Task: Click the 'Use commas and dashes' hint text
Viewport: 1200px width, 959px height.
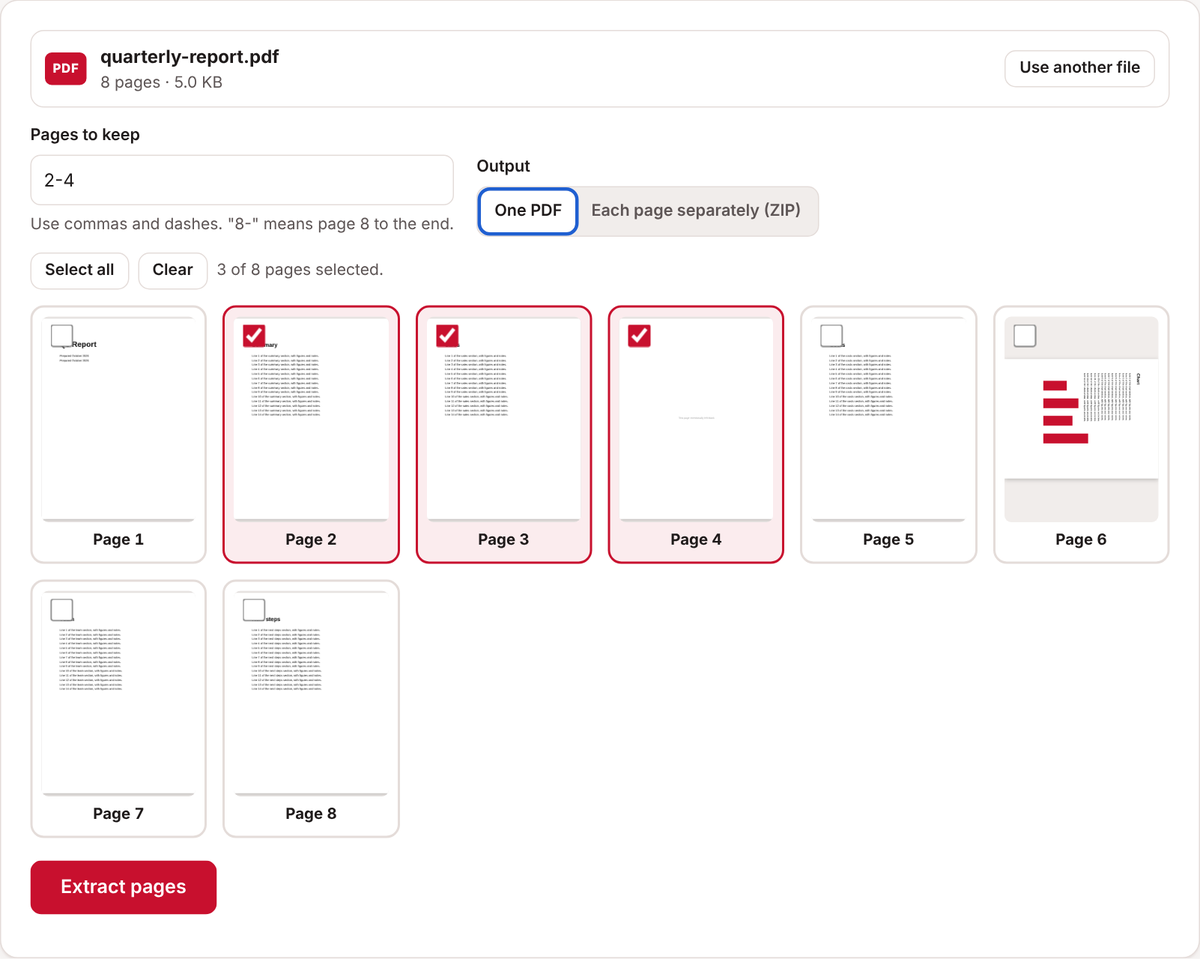Action: [242, 224]
